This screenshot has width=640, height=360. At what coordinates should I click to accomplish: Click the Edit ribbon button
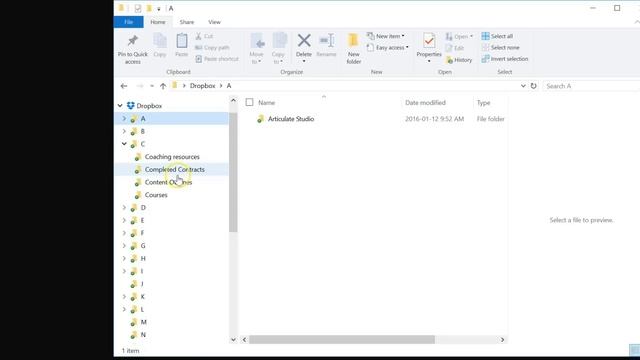click(455, 48)
